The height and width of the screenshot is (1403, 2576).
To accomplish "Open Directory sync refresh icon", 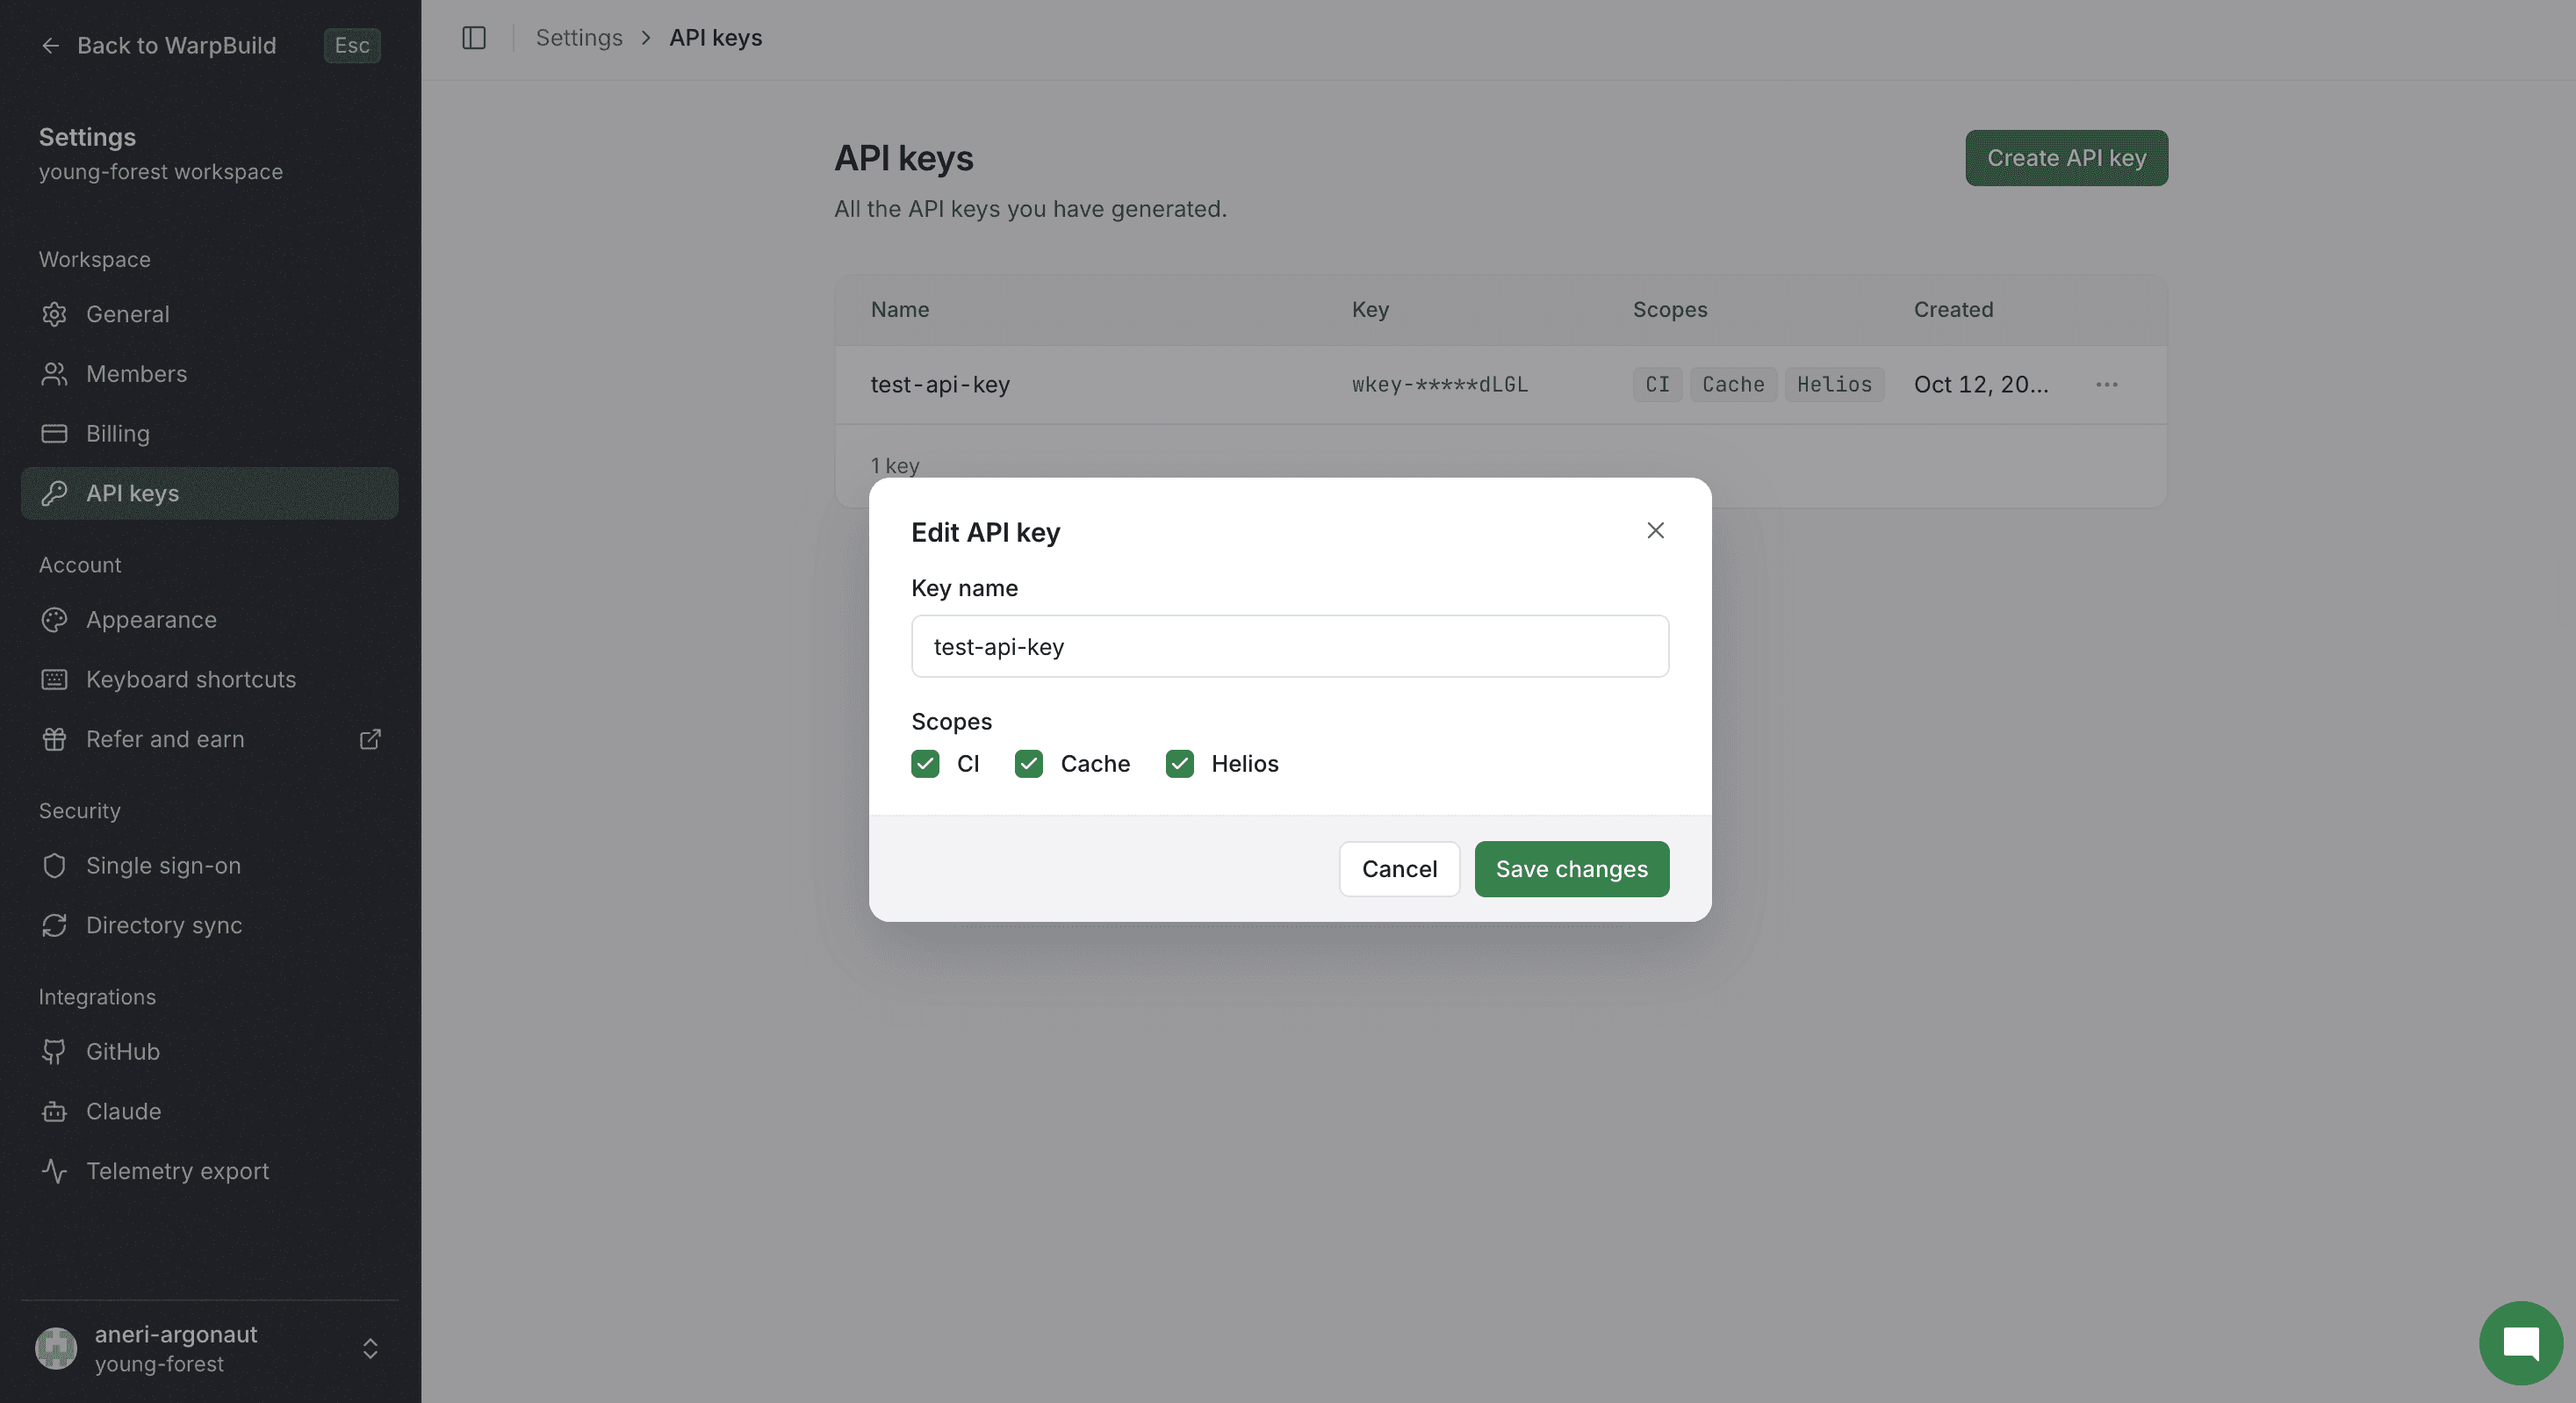I will point(54,926).
